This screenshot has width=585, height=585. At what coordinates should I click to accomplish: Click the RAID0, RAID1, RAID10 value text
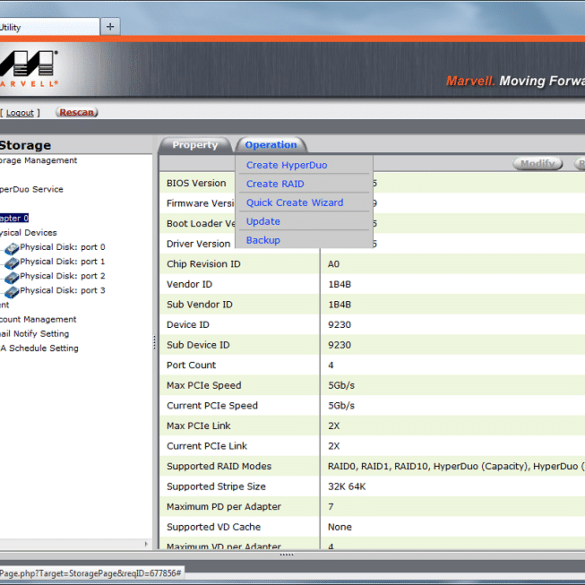456,466
